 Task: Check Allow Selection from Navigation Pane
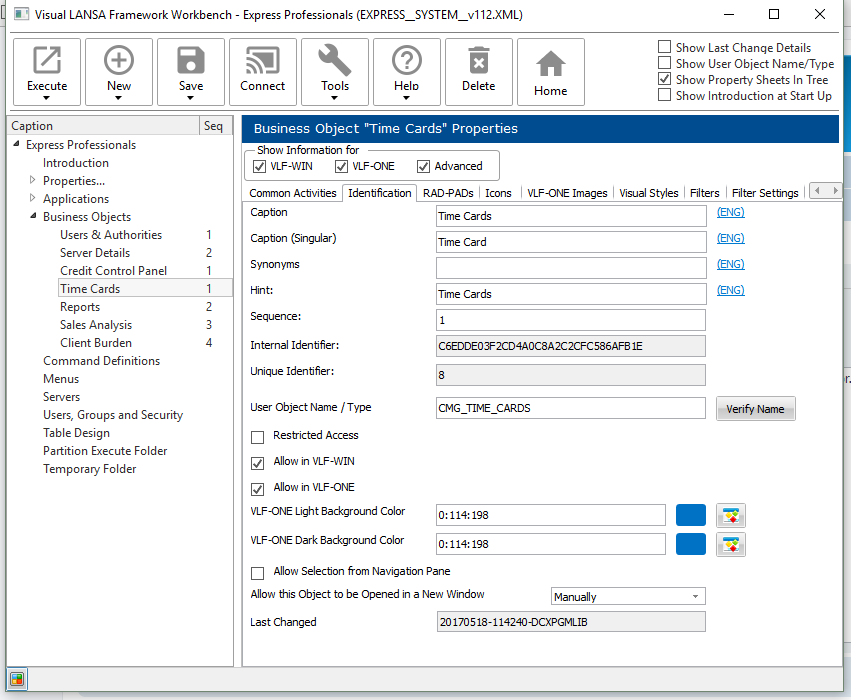click(258, 573)
